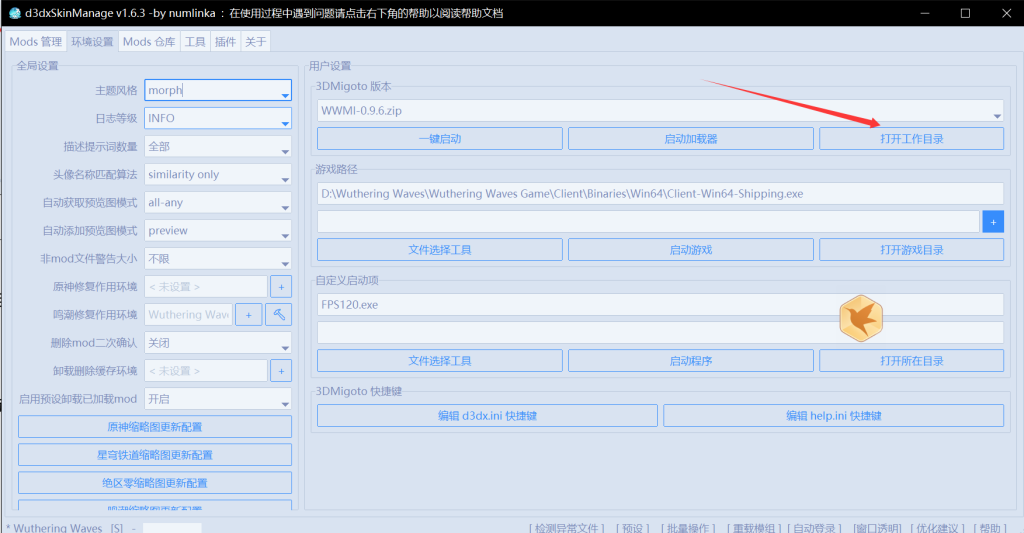Click the blue plus button beside game path field
1024x533 pixels.
pos(993,221)
